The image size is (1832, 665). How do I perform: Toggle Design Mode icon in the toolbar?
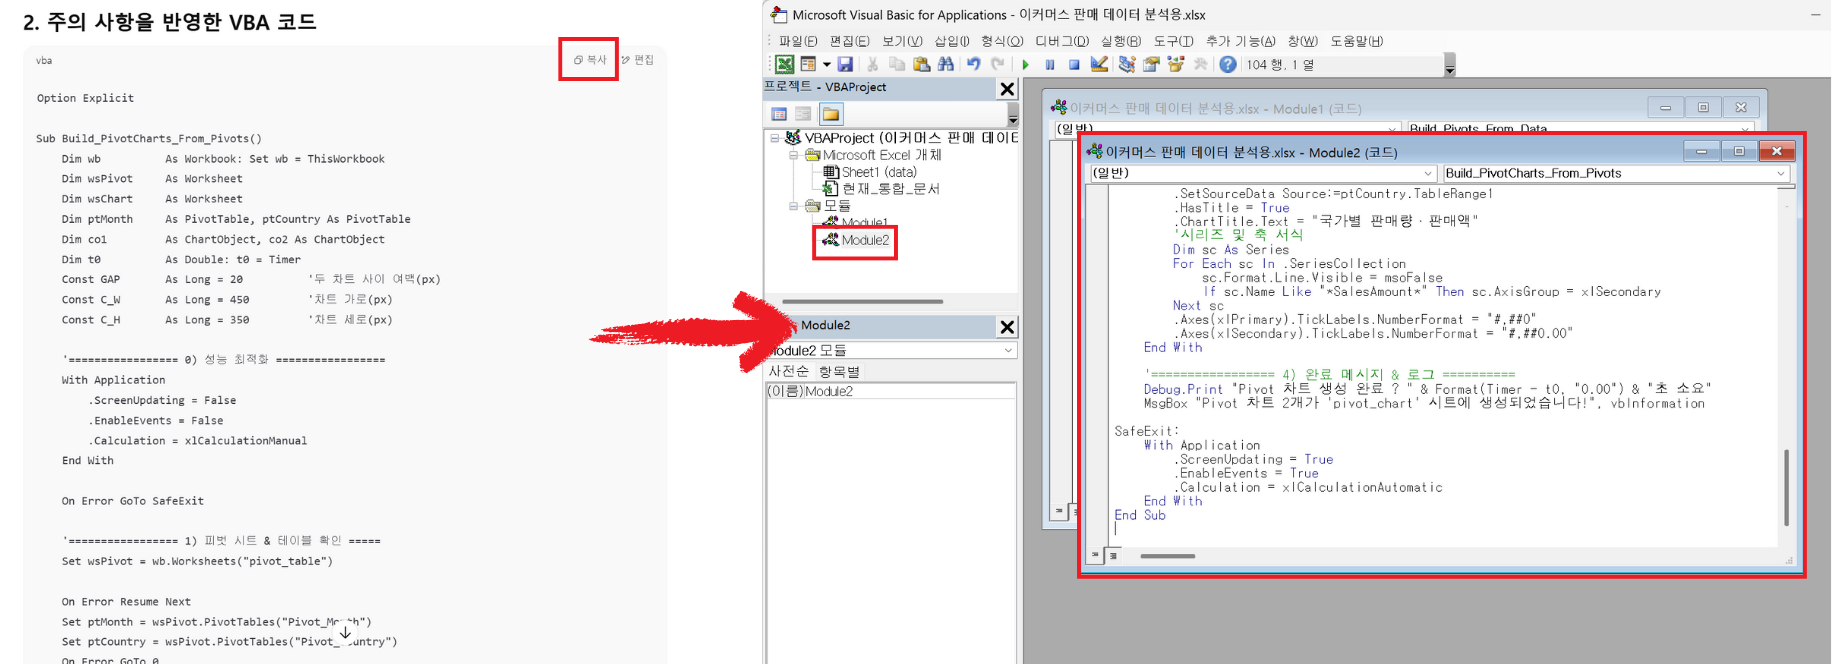coord(1099,64)
